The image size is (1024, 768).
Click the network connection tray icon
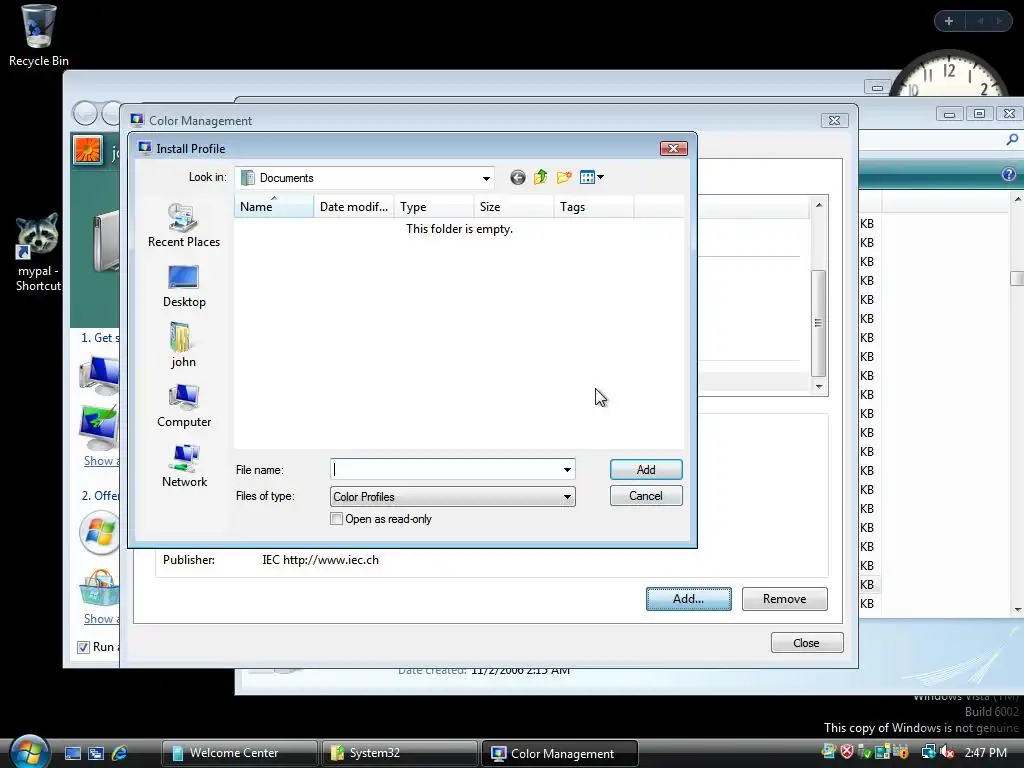[928, 752]
